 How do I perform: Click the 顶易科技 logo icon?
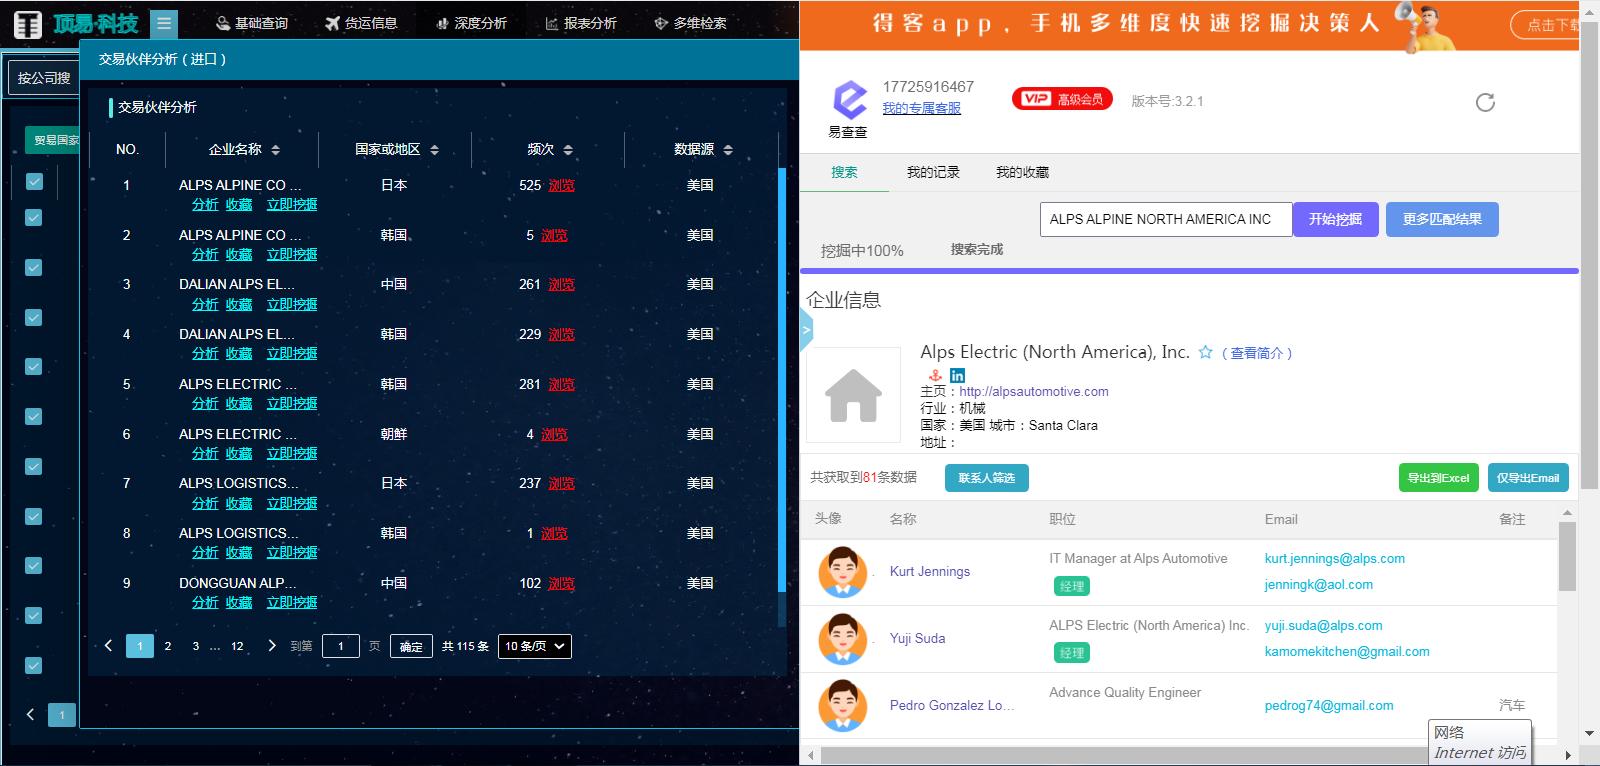click(x=27, y=23)
